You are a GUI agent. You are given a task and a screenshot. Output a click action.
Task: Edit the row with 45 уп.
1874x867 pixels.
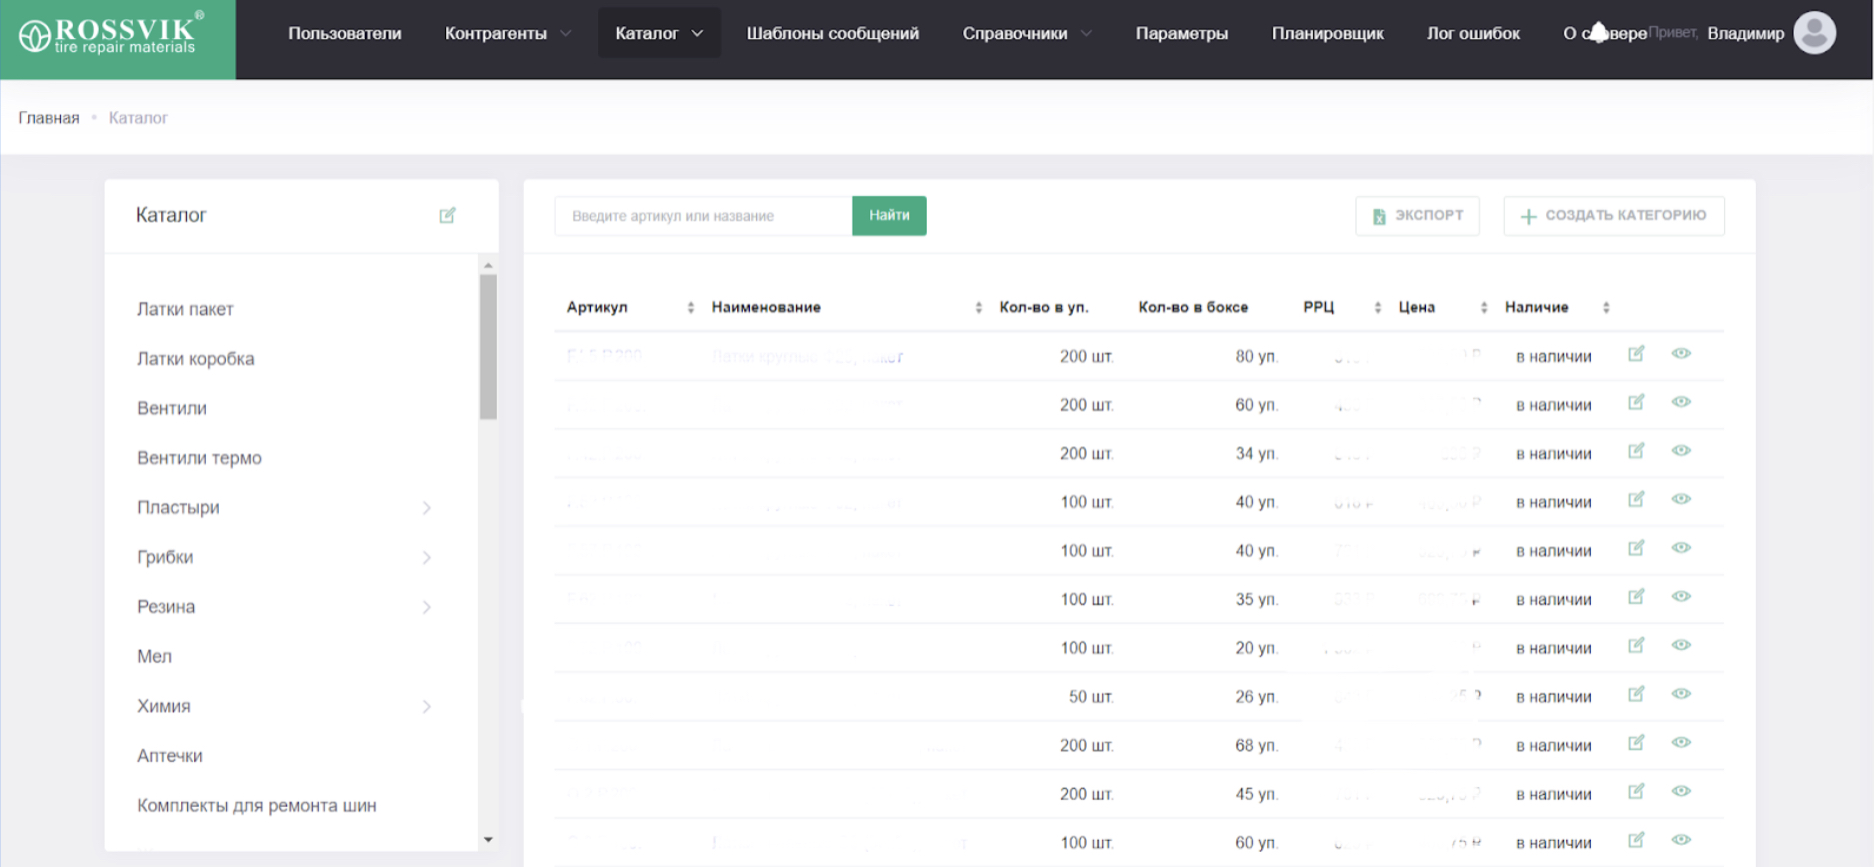[1636, 792]
